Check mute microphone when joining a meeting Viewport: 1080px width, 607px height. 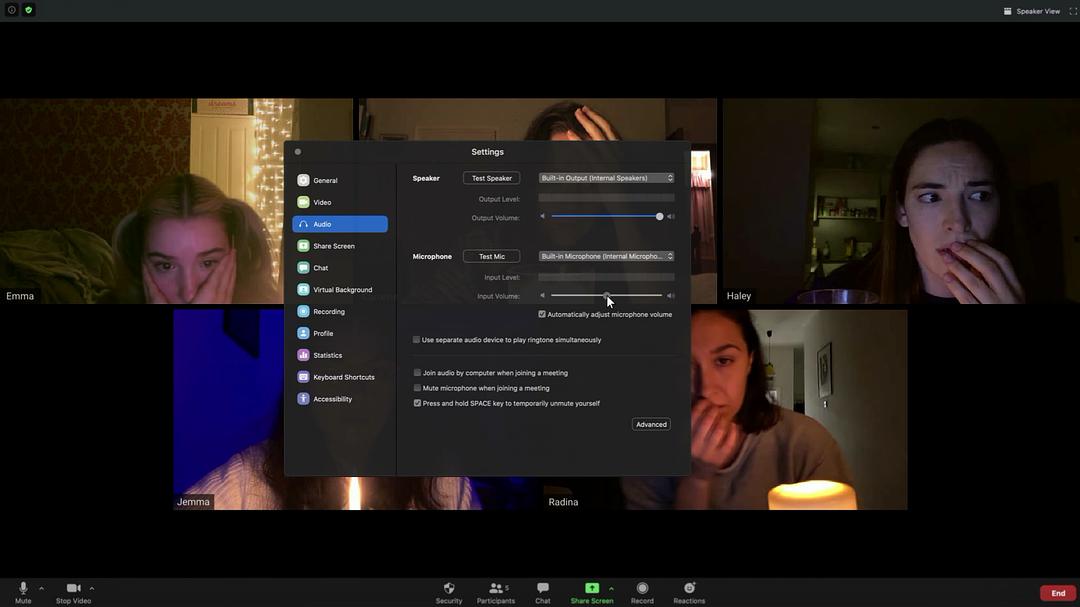(x=417, y=388)
